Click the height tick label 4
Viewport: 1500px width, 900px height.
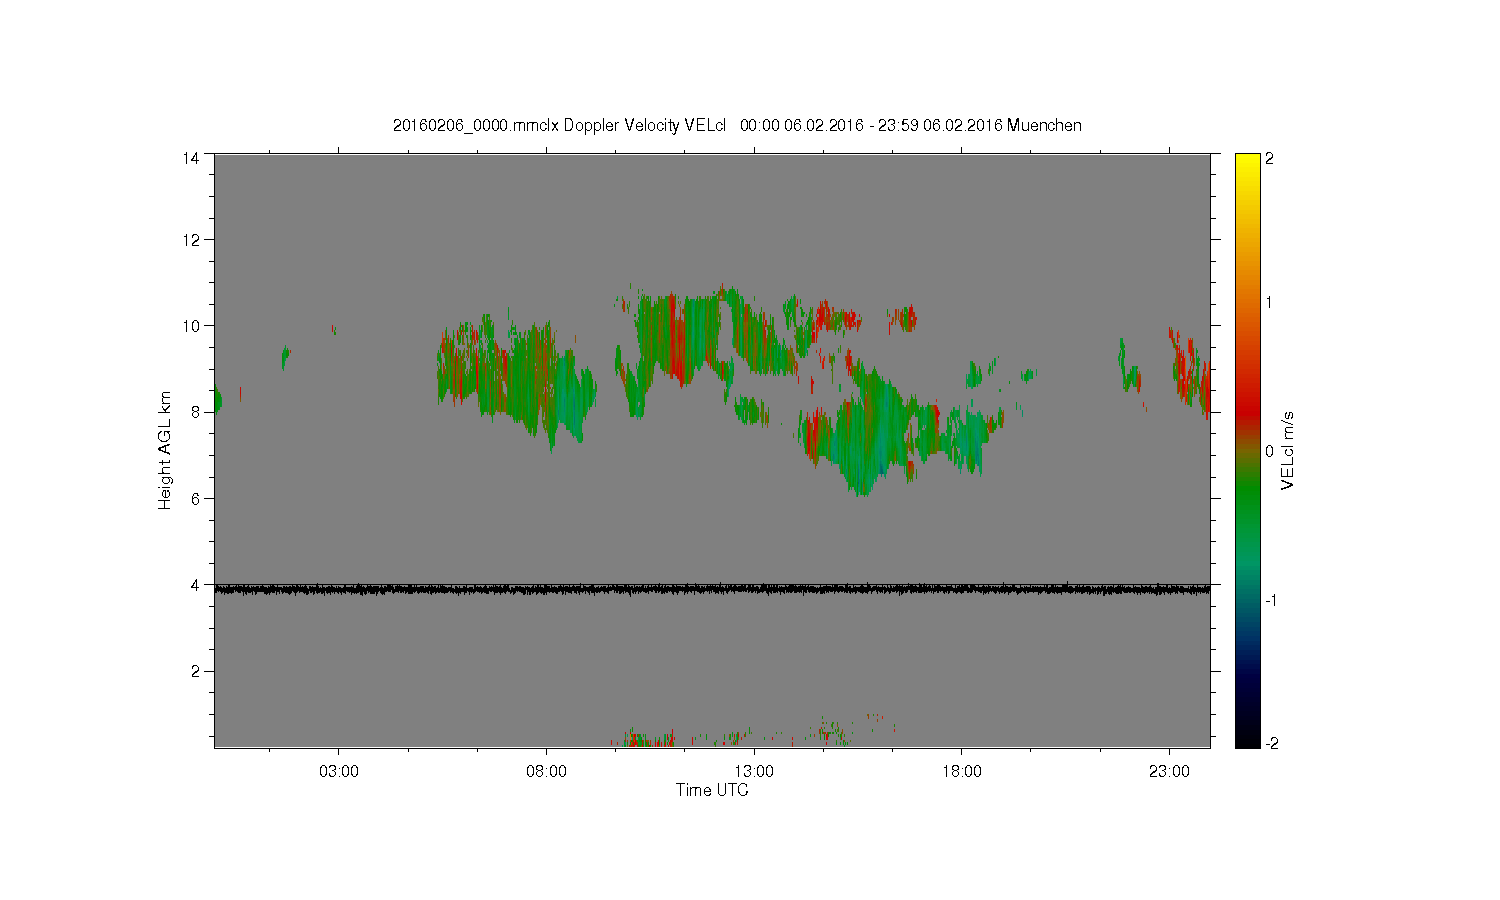point(195,585)
